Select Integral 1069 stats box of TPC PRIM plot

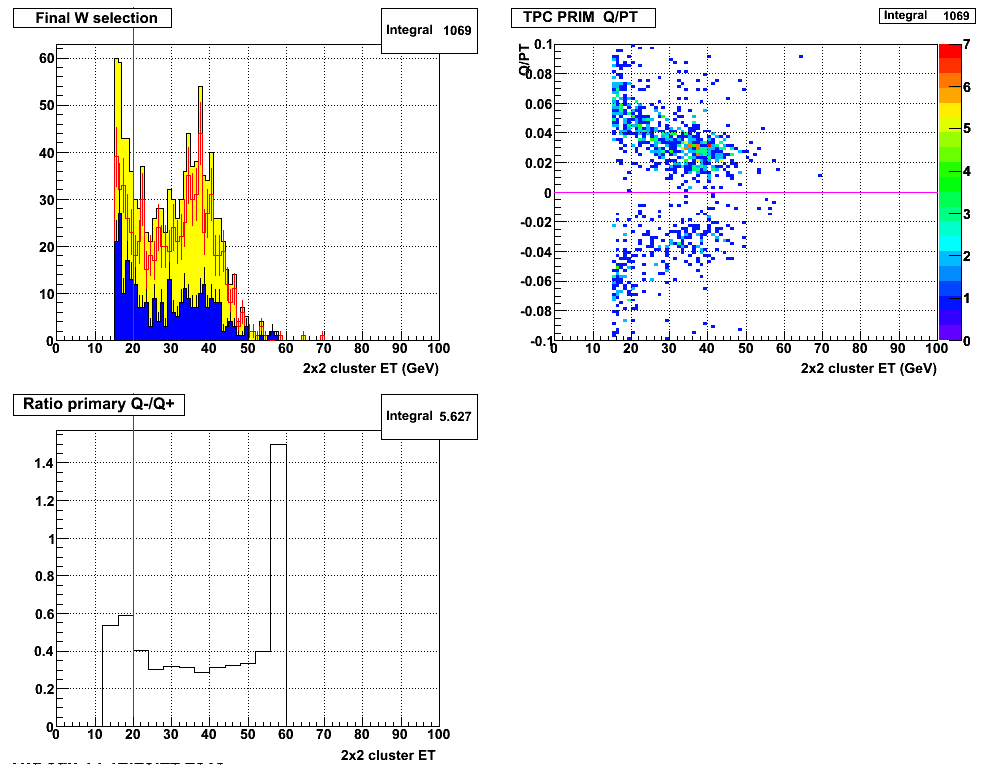point(927,16)
